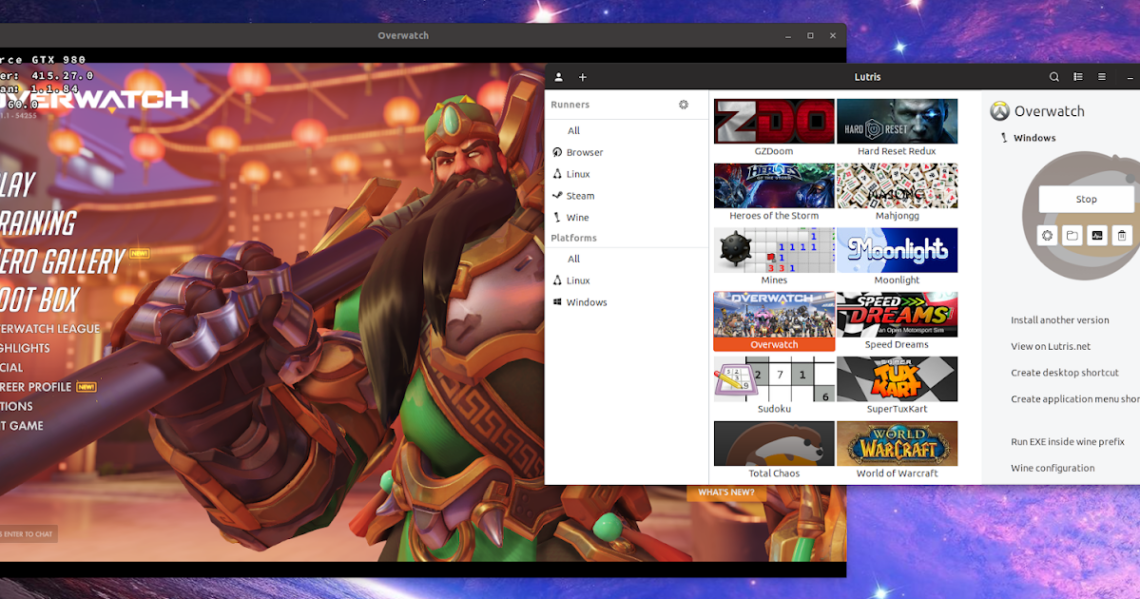Open the gear icon beside Runners header
The image size is (1140, 599).
(x=683, y=104)
